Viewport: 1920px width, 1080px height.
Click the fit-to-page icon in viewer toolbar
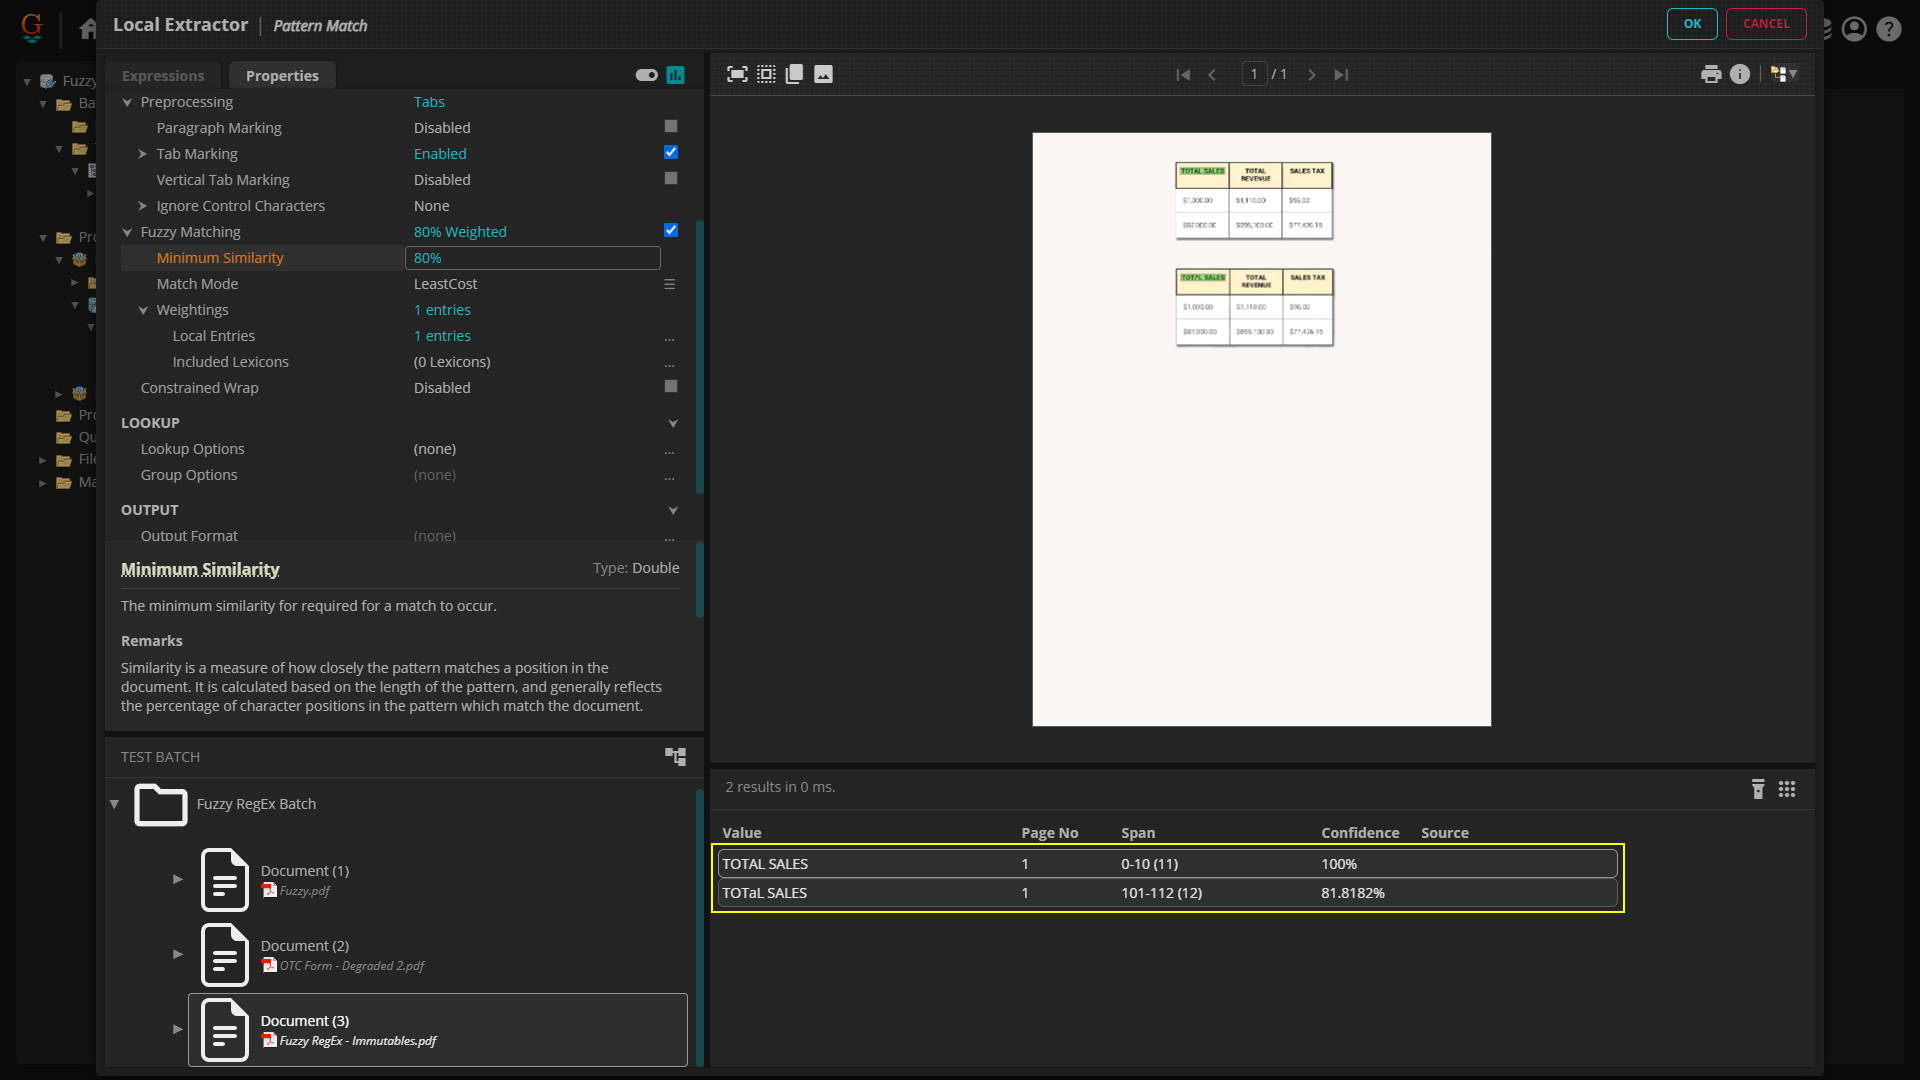point(737,74)
